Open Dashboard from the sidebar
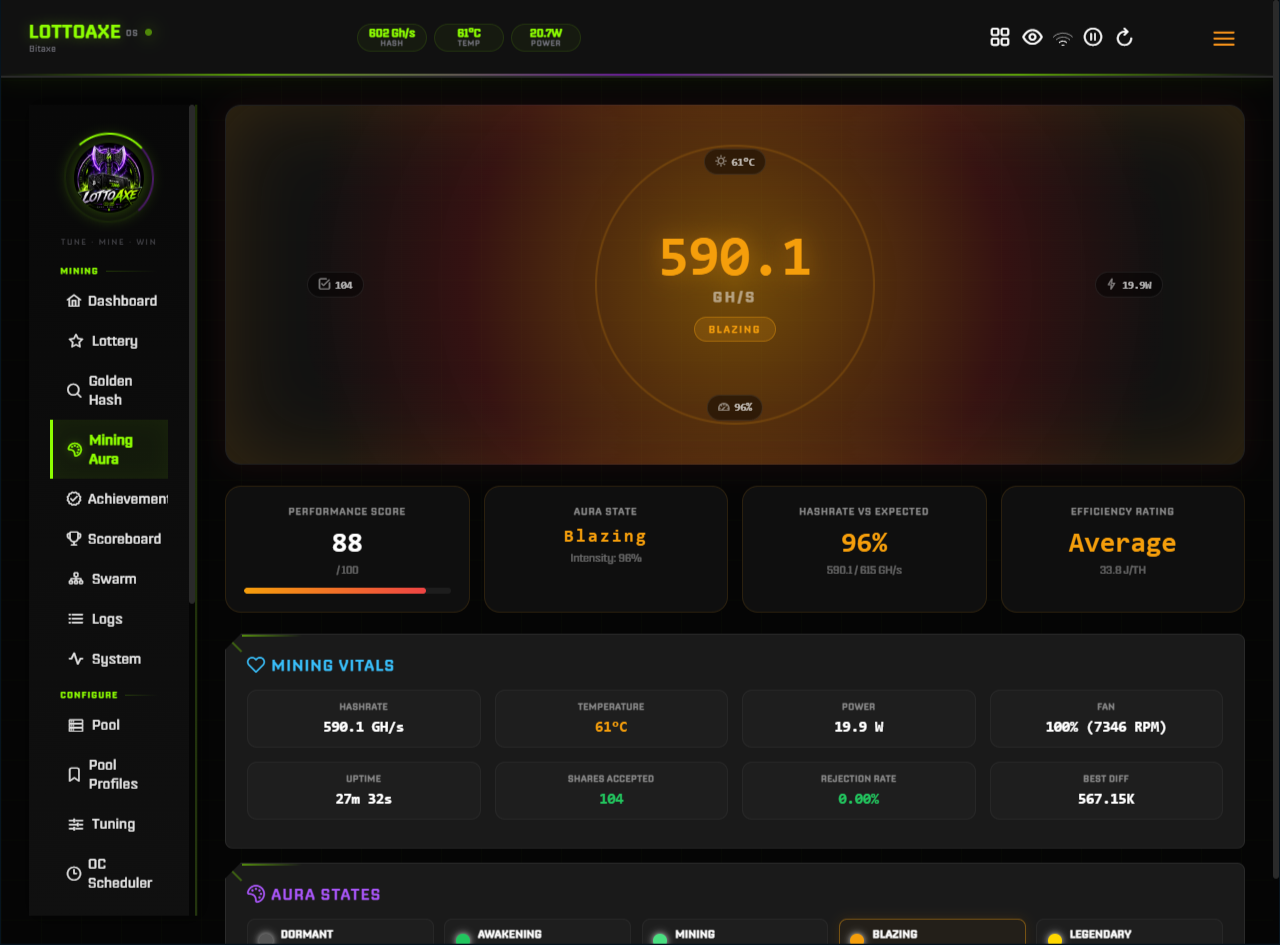The height and width of the screenshot is (945, 1280). (109, 301)
